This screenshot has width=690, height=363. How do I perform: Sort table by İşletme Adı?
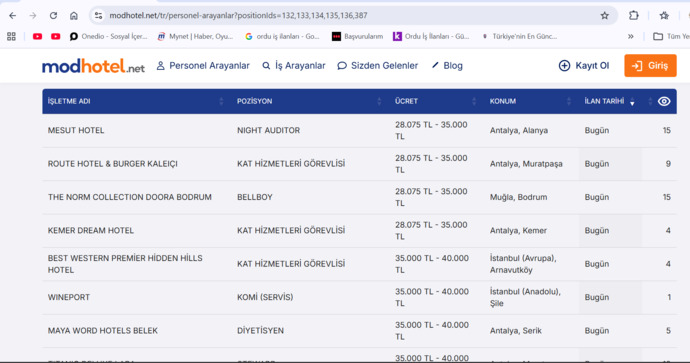coord(136,101)
